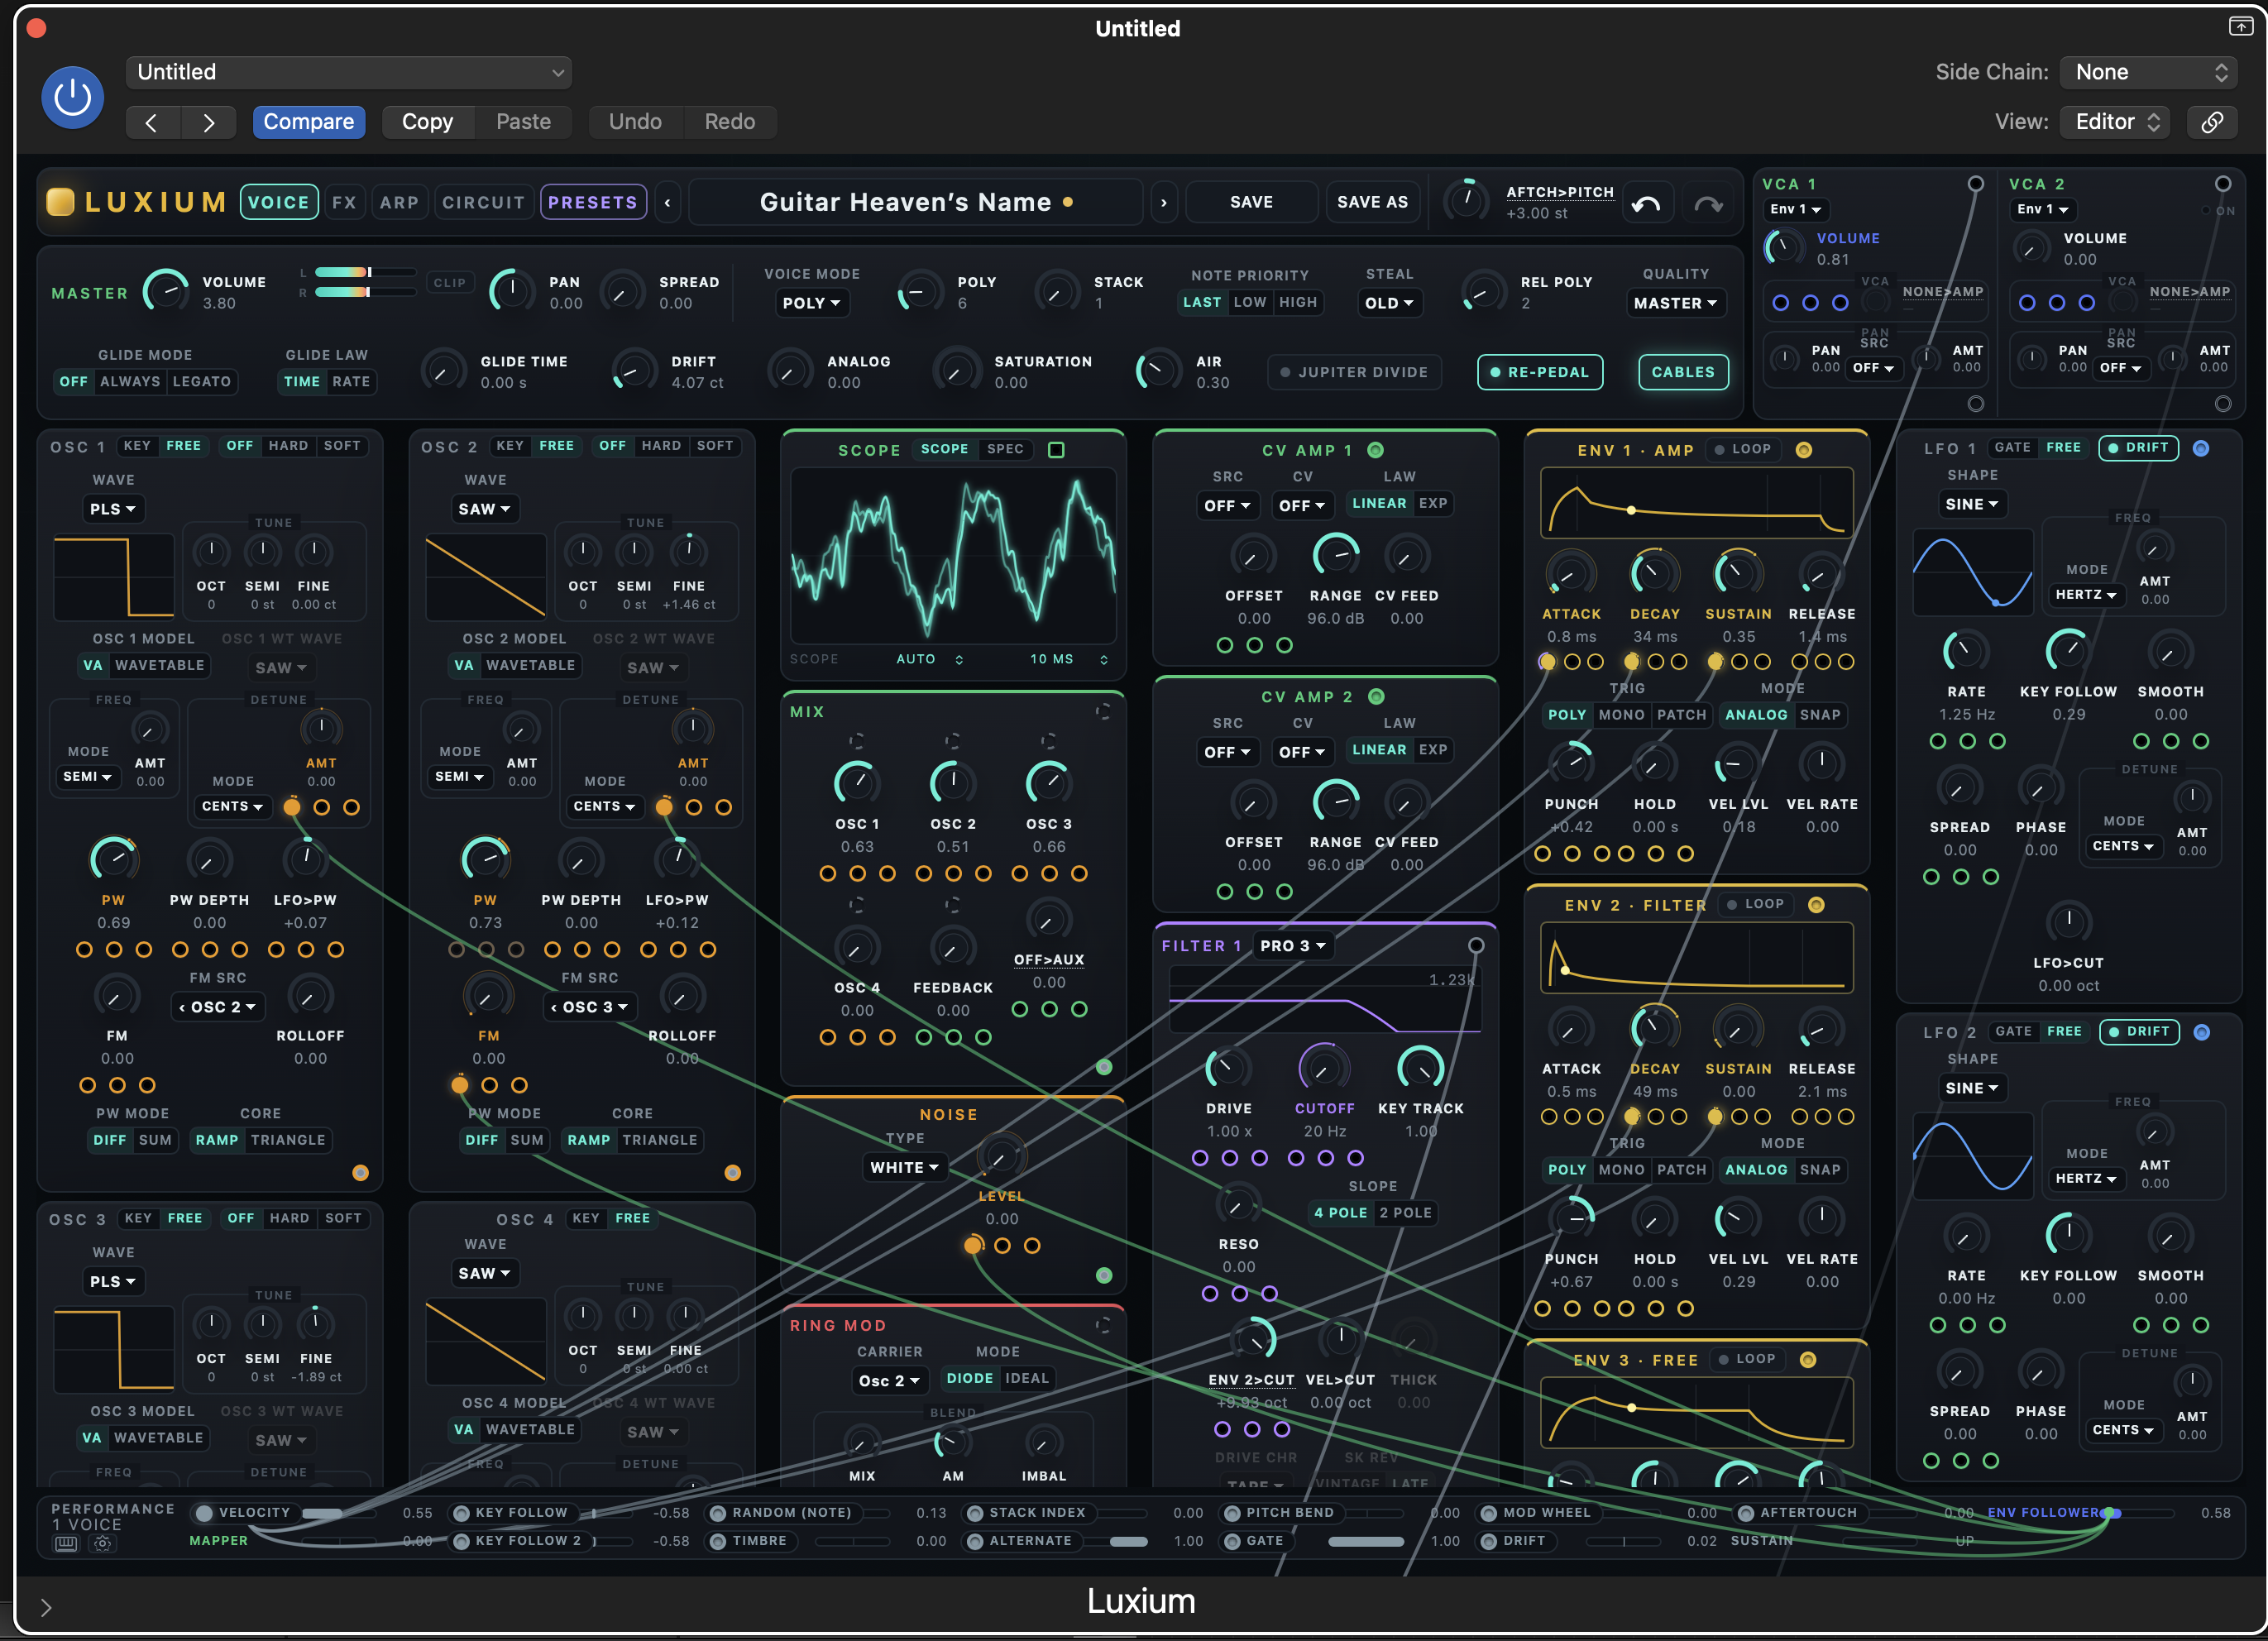The image size is (2268, 1641).
Task: Select Legato glide mode
Action: click(202, 382)
